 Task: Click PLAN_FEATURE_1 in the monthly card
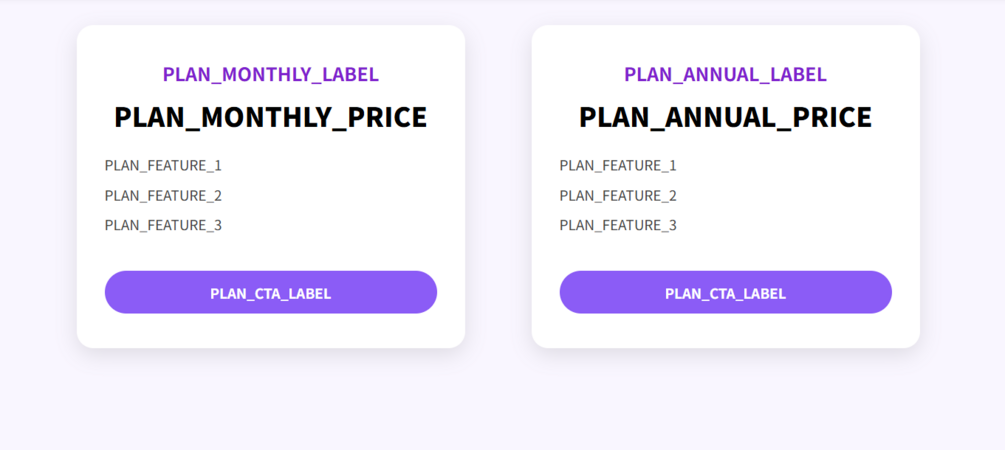pyautogui.click(x=163, y=165)
